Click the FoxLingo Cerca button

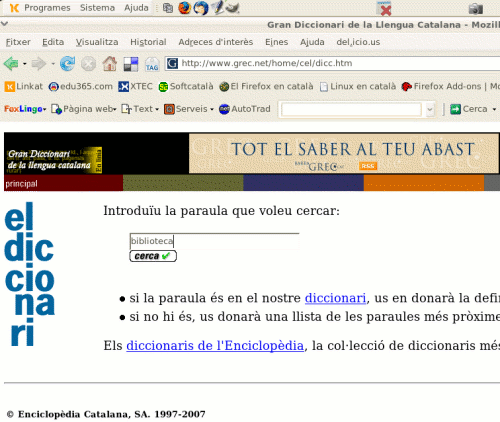(469, 109)
